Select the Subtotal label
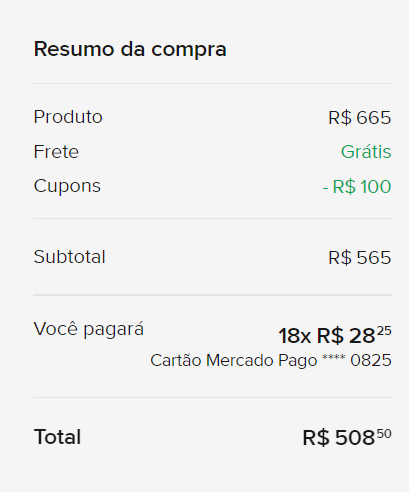 click(69, 257)
